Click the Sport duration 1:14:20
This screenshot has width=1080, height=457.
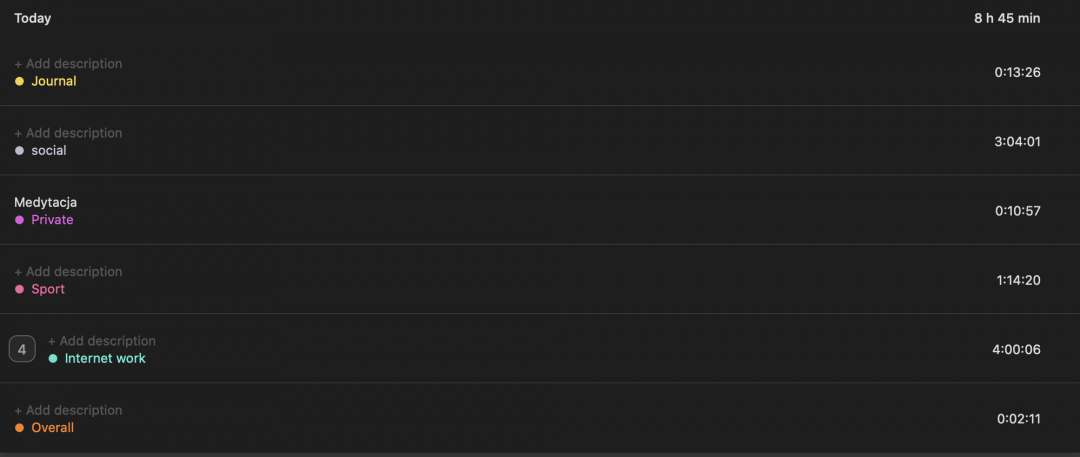[1018, 280]
